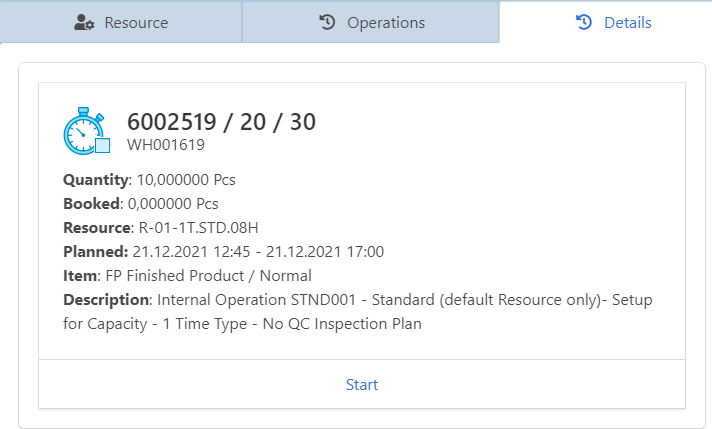Click the WH001619 subtitle text
712x429 pixels.
tap(166, 145)
